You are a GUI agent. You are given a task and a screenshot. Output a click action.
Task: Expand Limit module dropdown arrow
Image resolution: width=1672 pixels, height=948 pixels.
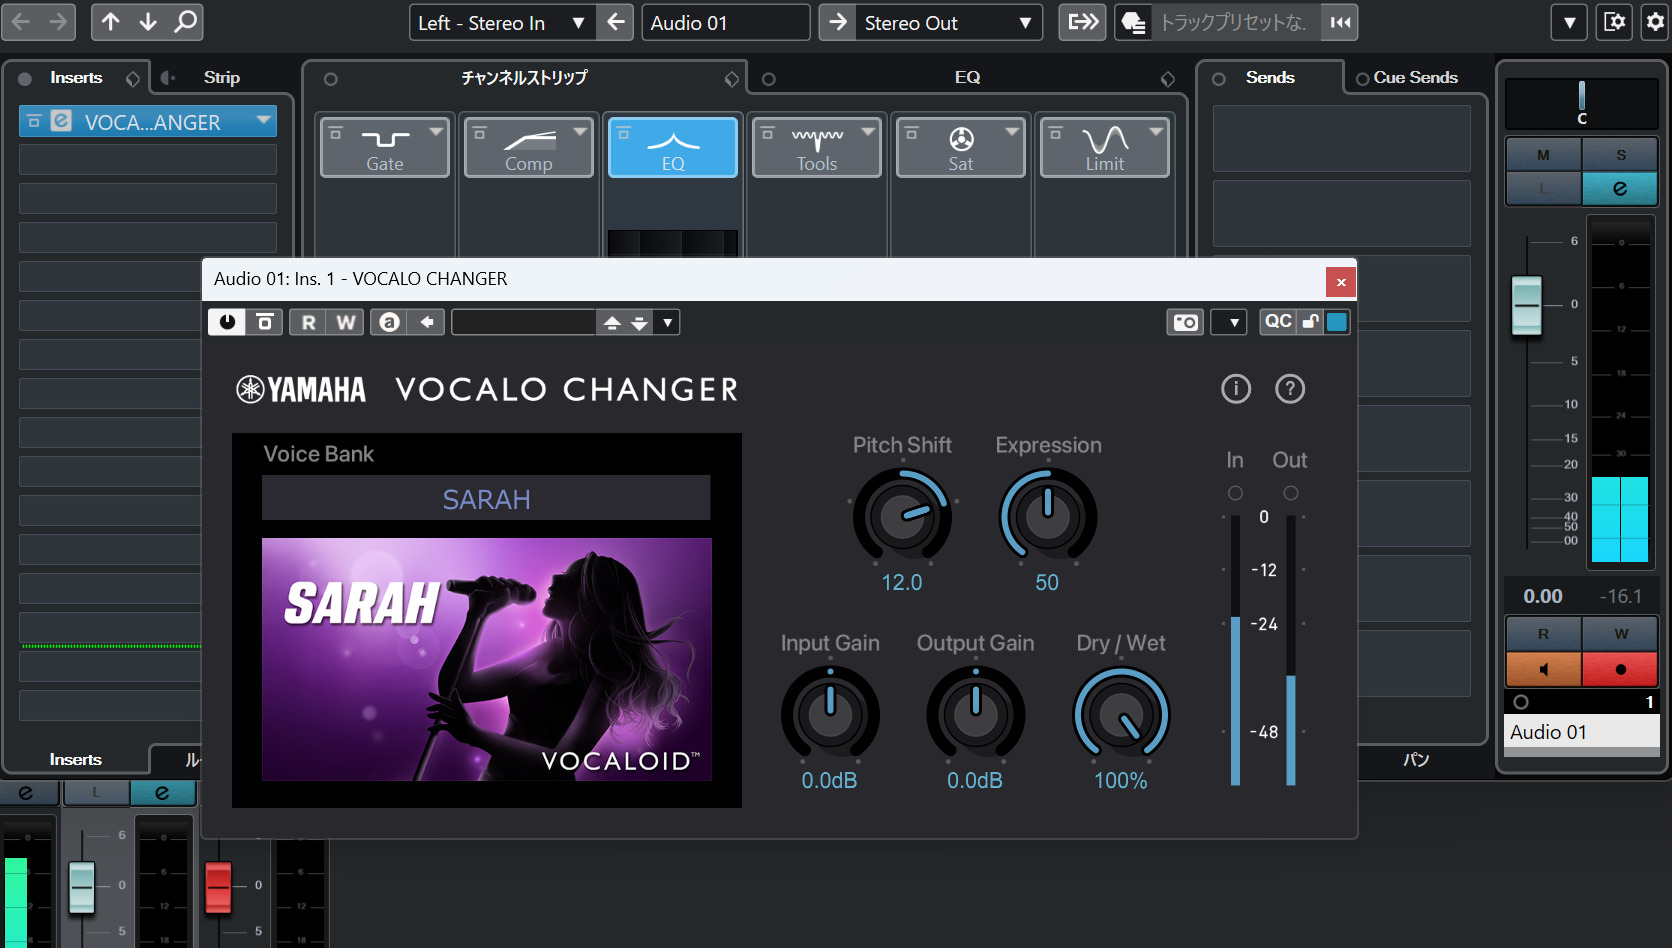click(x=1156, y=131)
